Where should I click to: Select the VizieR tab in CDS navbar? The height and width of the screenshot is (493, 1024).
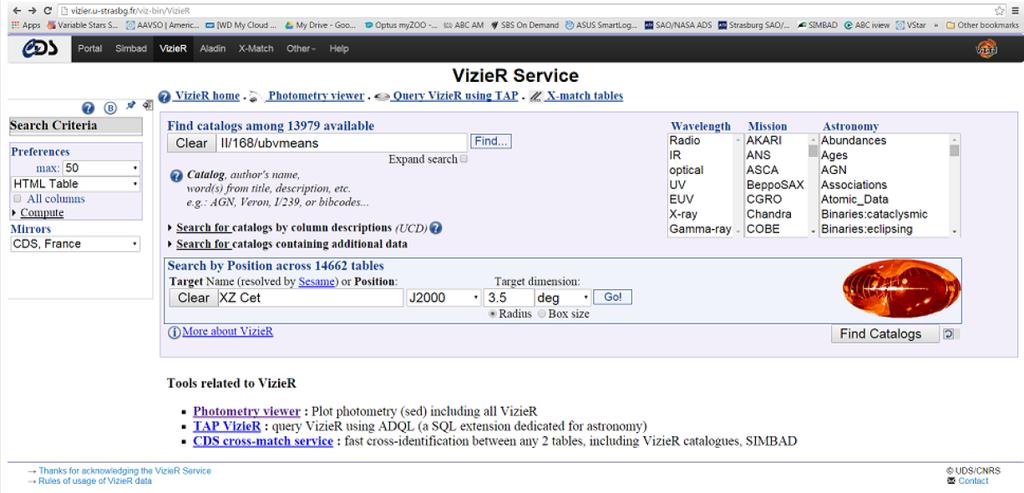173,49
